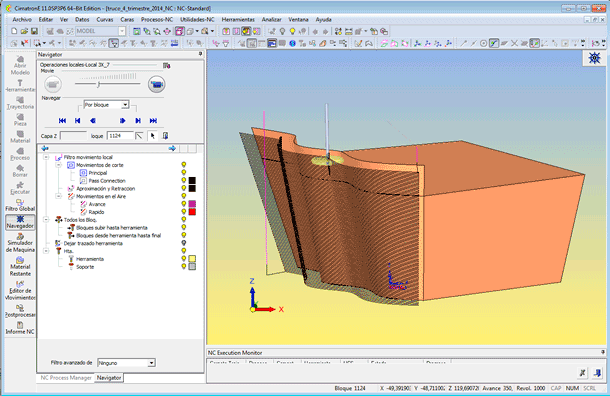Click the save disk icon in toolbar
The width and height of the screenshot is (610, 396).
(x=34, y=31)
